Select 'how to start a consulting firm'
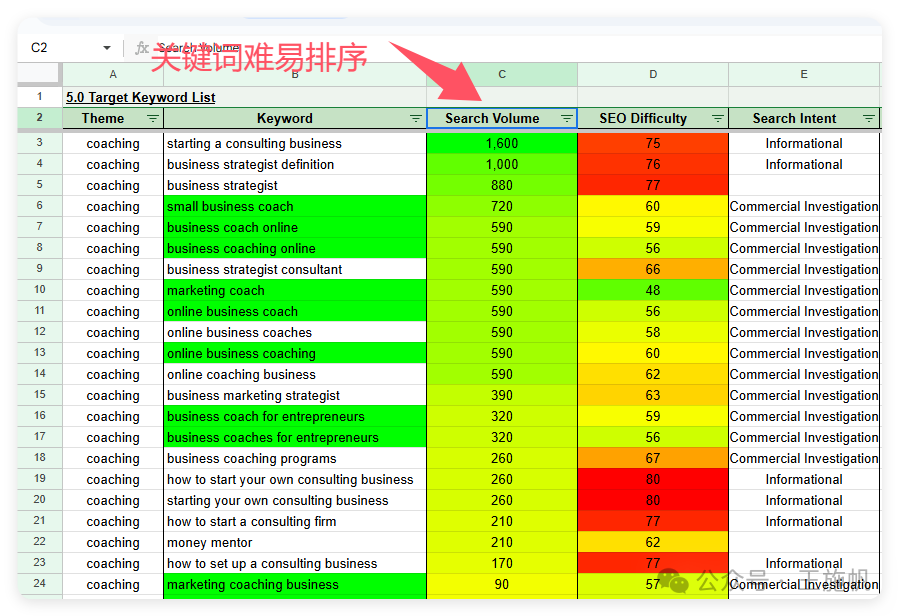This screenshot has width=899, height=616. [295, 521]
